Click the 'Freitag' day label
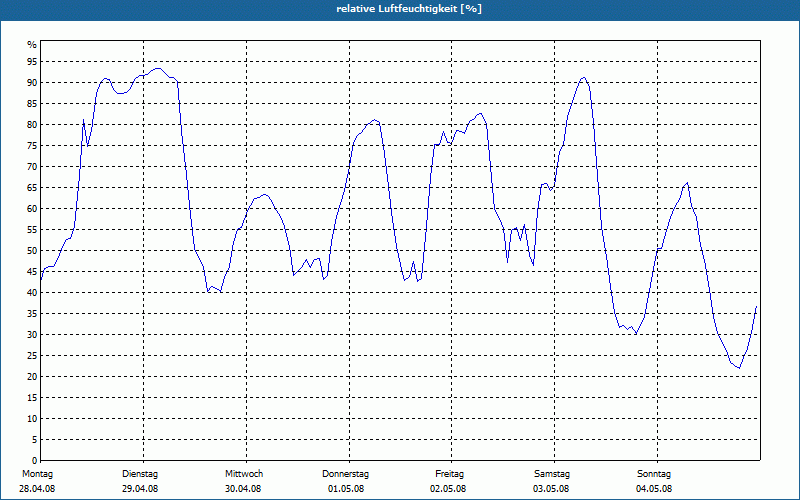 coord(449,474)
